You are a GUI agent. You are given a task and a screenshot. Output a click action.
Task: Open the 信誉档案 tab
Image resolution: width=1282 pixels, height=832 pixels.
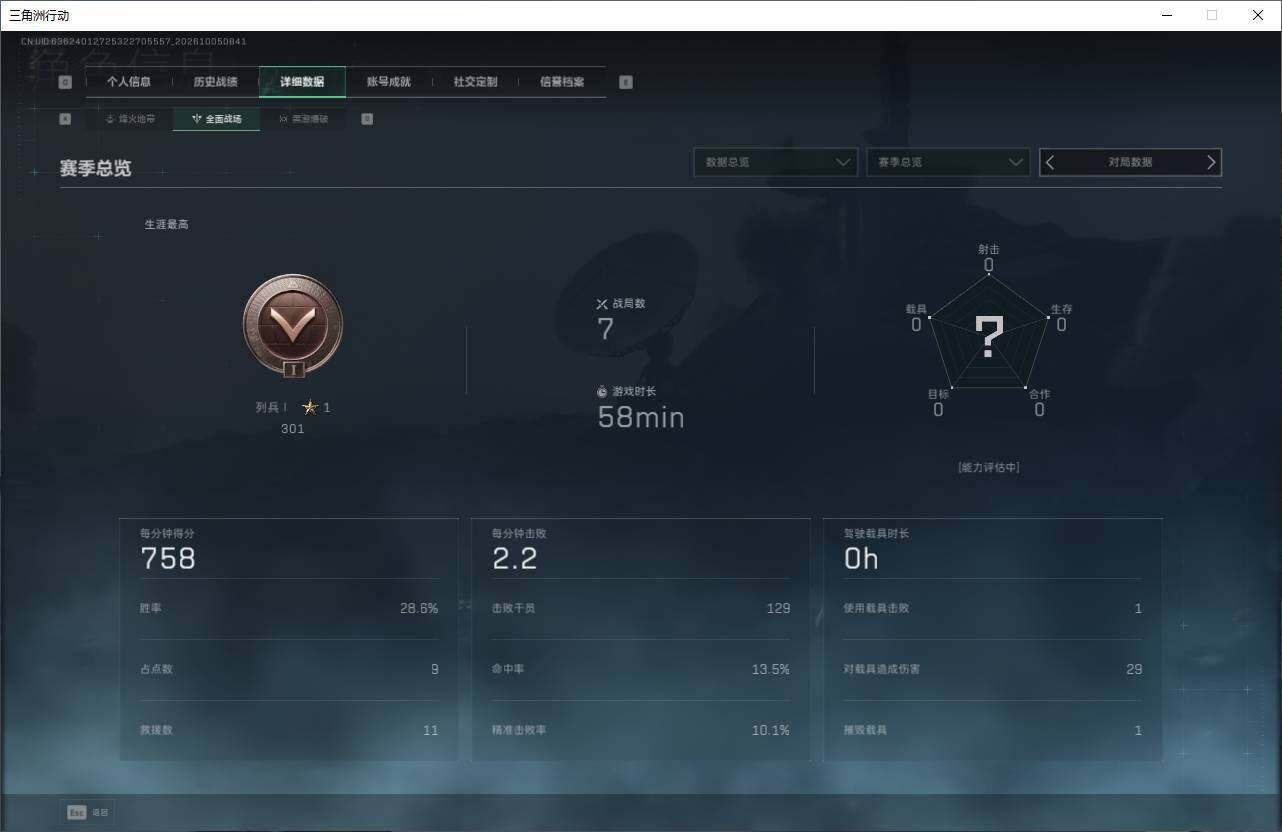point(562,82)
